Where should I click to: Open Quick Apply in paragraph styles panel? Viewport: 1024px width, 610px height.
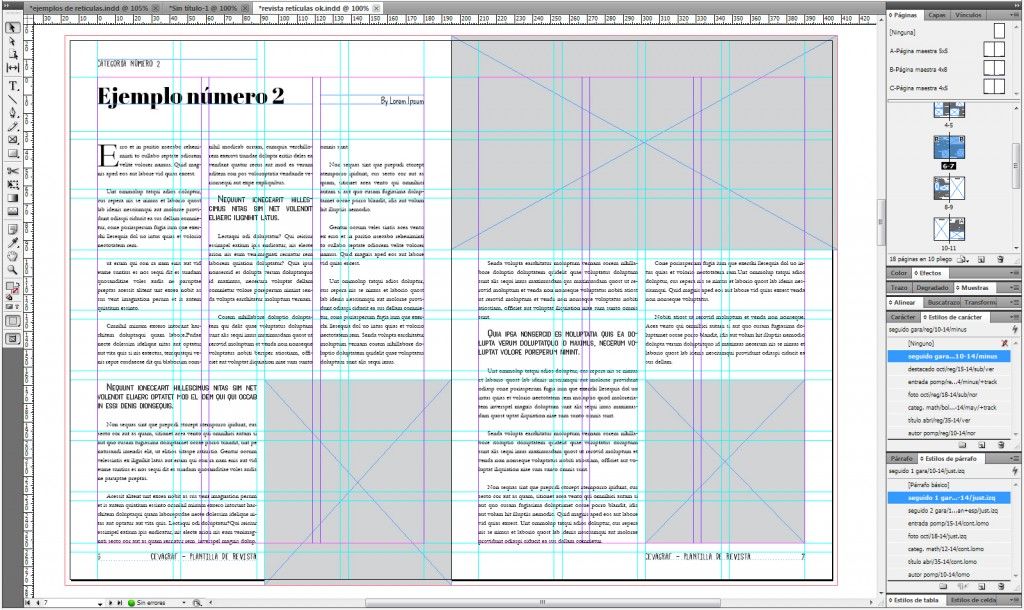click(1014, 471)
